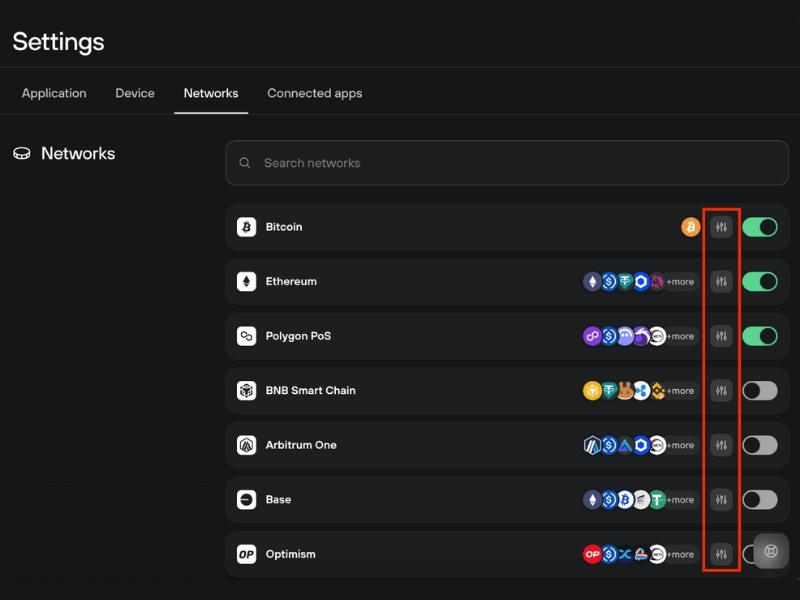Click the Arbitrum One logo icon
800x600 pixels.
246,445
